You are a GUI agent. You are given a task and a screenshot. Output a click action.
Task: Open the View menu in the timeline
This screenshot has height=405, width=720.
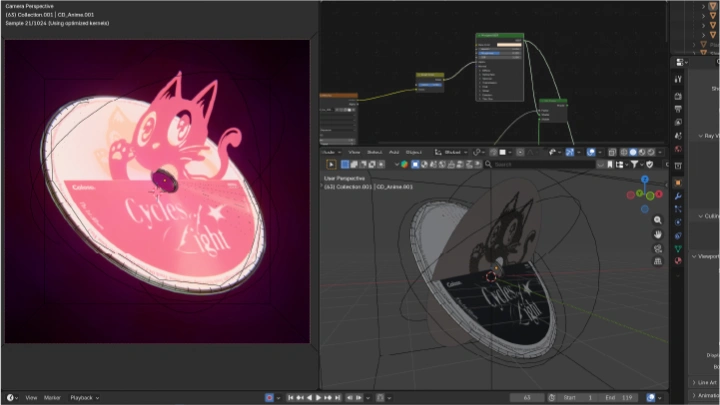pos(32,398)
